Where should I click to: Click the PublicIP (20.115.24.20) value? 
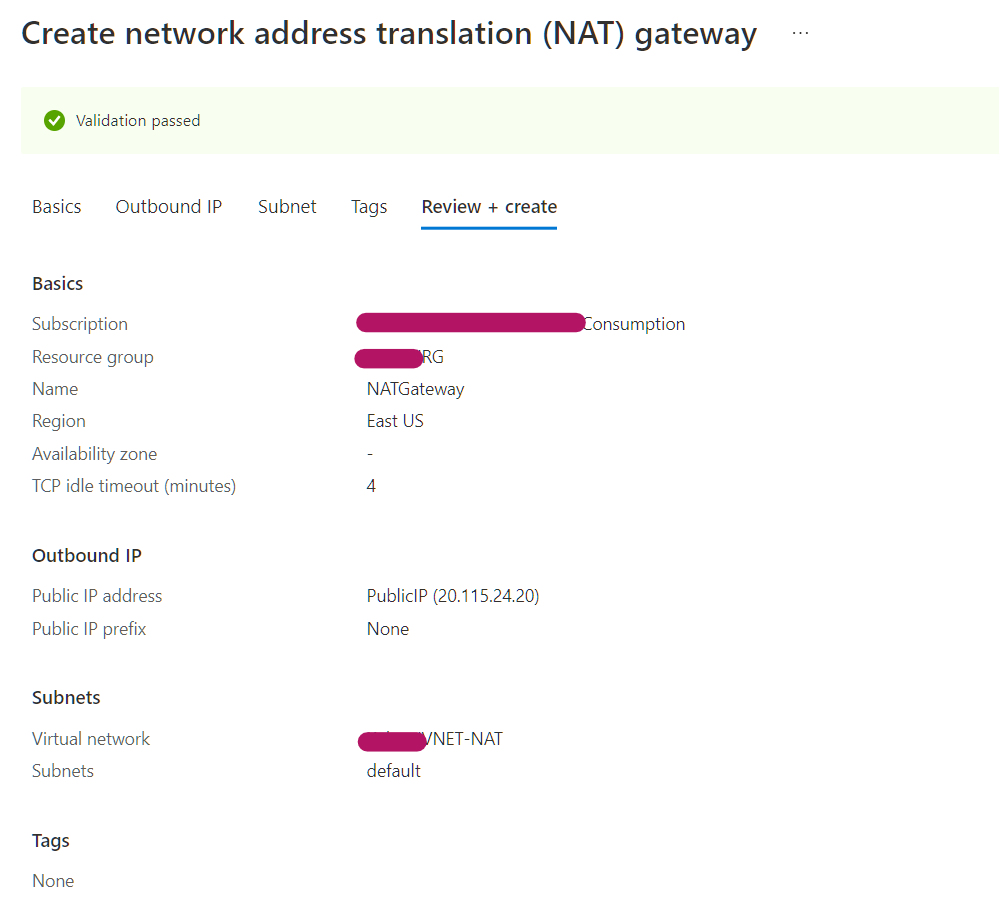pyautogui.click(x=453, y=596)
